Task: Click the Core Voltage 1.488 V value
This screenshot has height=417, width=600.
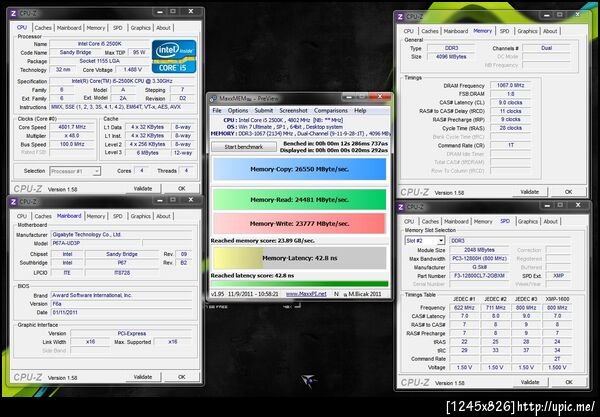Action: click(132, 70)
